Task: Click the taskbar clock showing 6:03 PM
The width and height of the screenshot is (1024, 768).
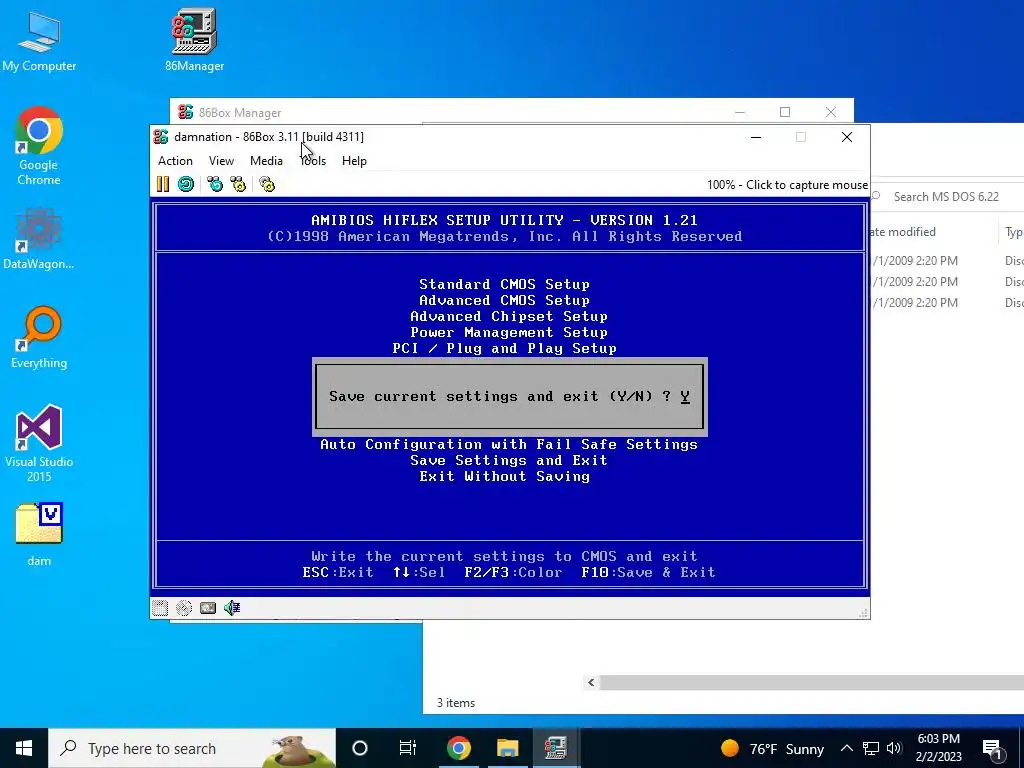Action: click(x=938, y=748)
